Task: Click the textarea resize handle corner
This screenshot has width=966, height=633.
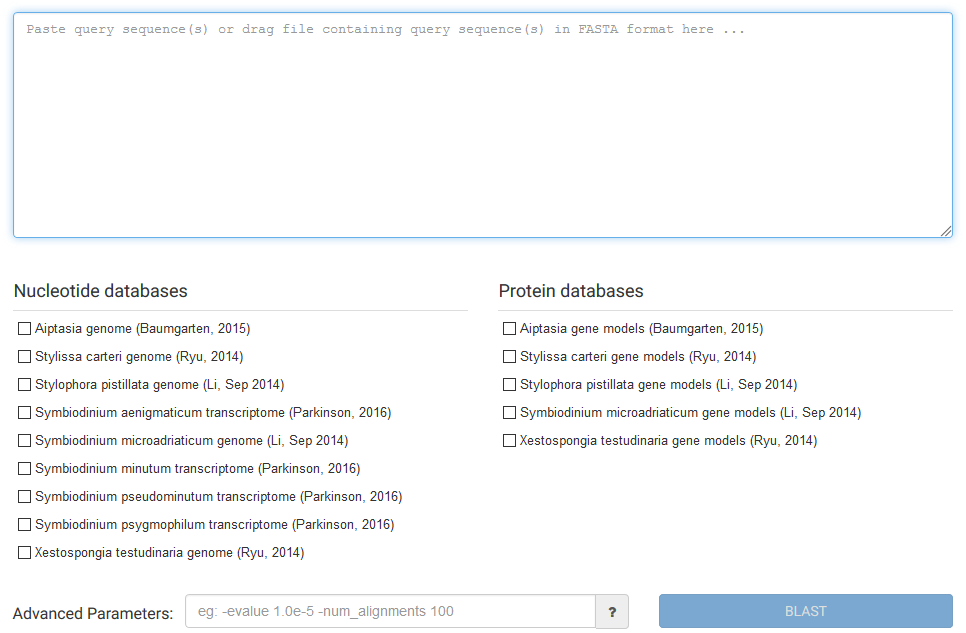Action: tap(946, 231)
